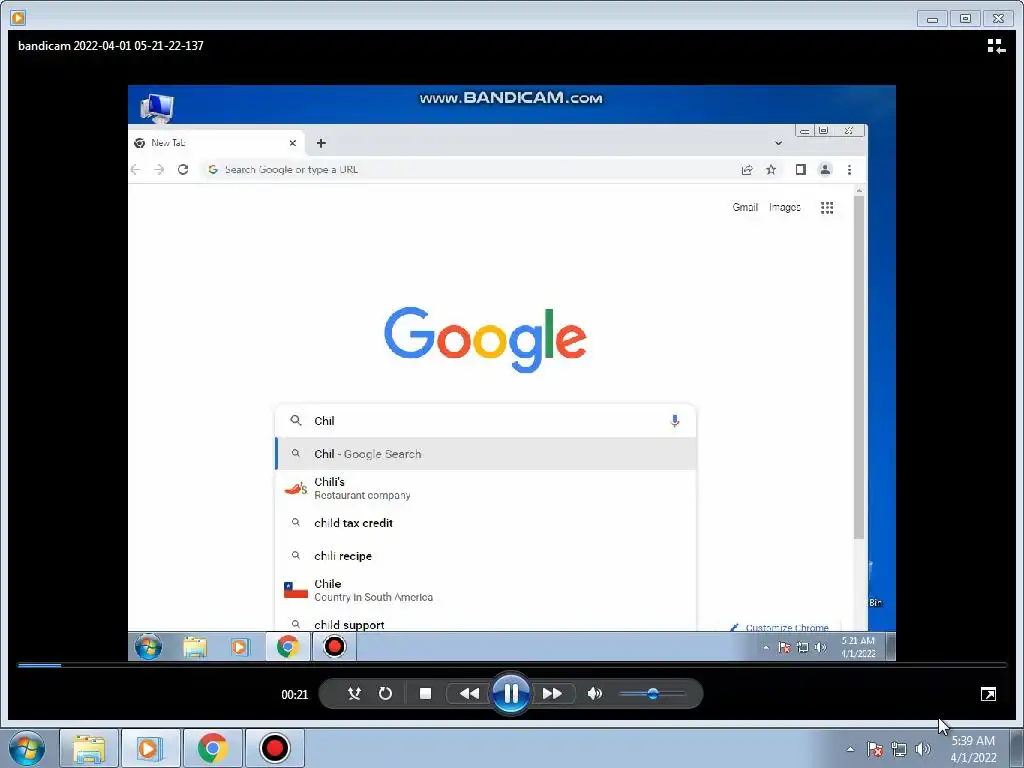The width and height of the screenshot is (1024, 768).
Task: Open the Images link
Action: (784, 207)
